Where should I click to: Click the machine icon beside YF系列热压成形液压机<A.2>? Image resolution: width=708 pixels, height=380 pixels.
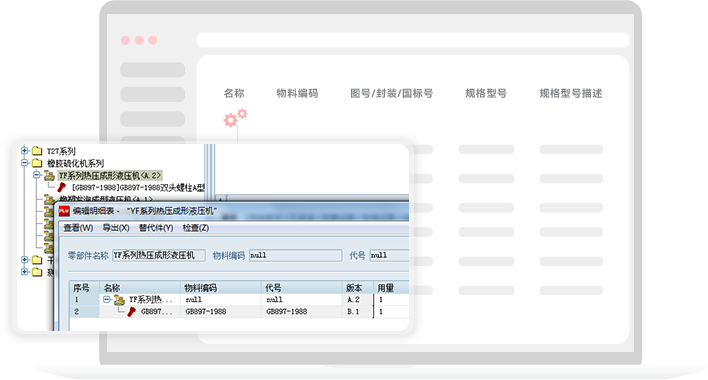[x=49, y=175]
